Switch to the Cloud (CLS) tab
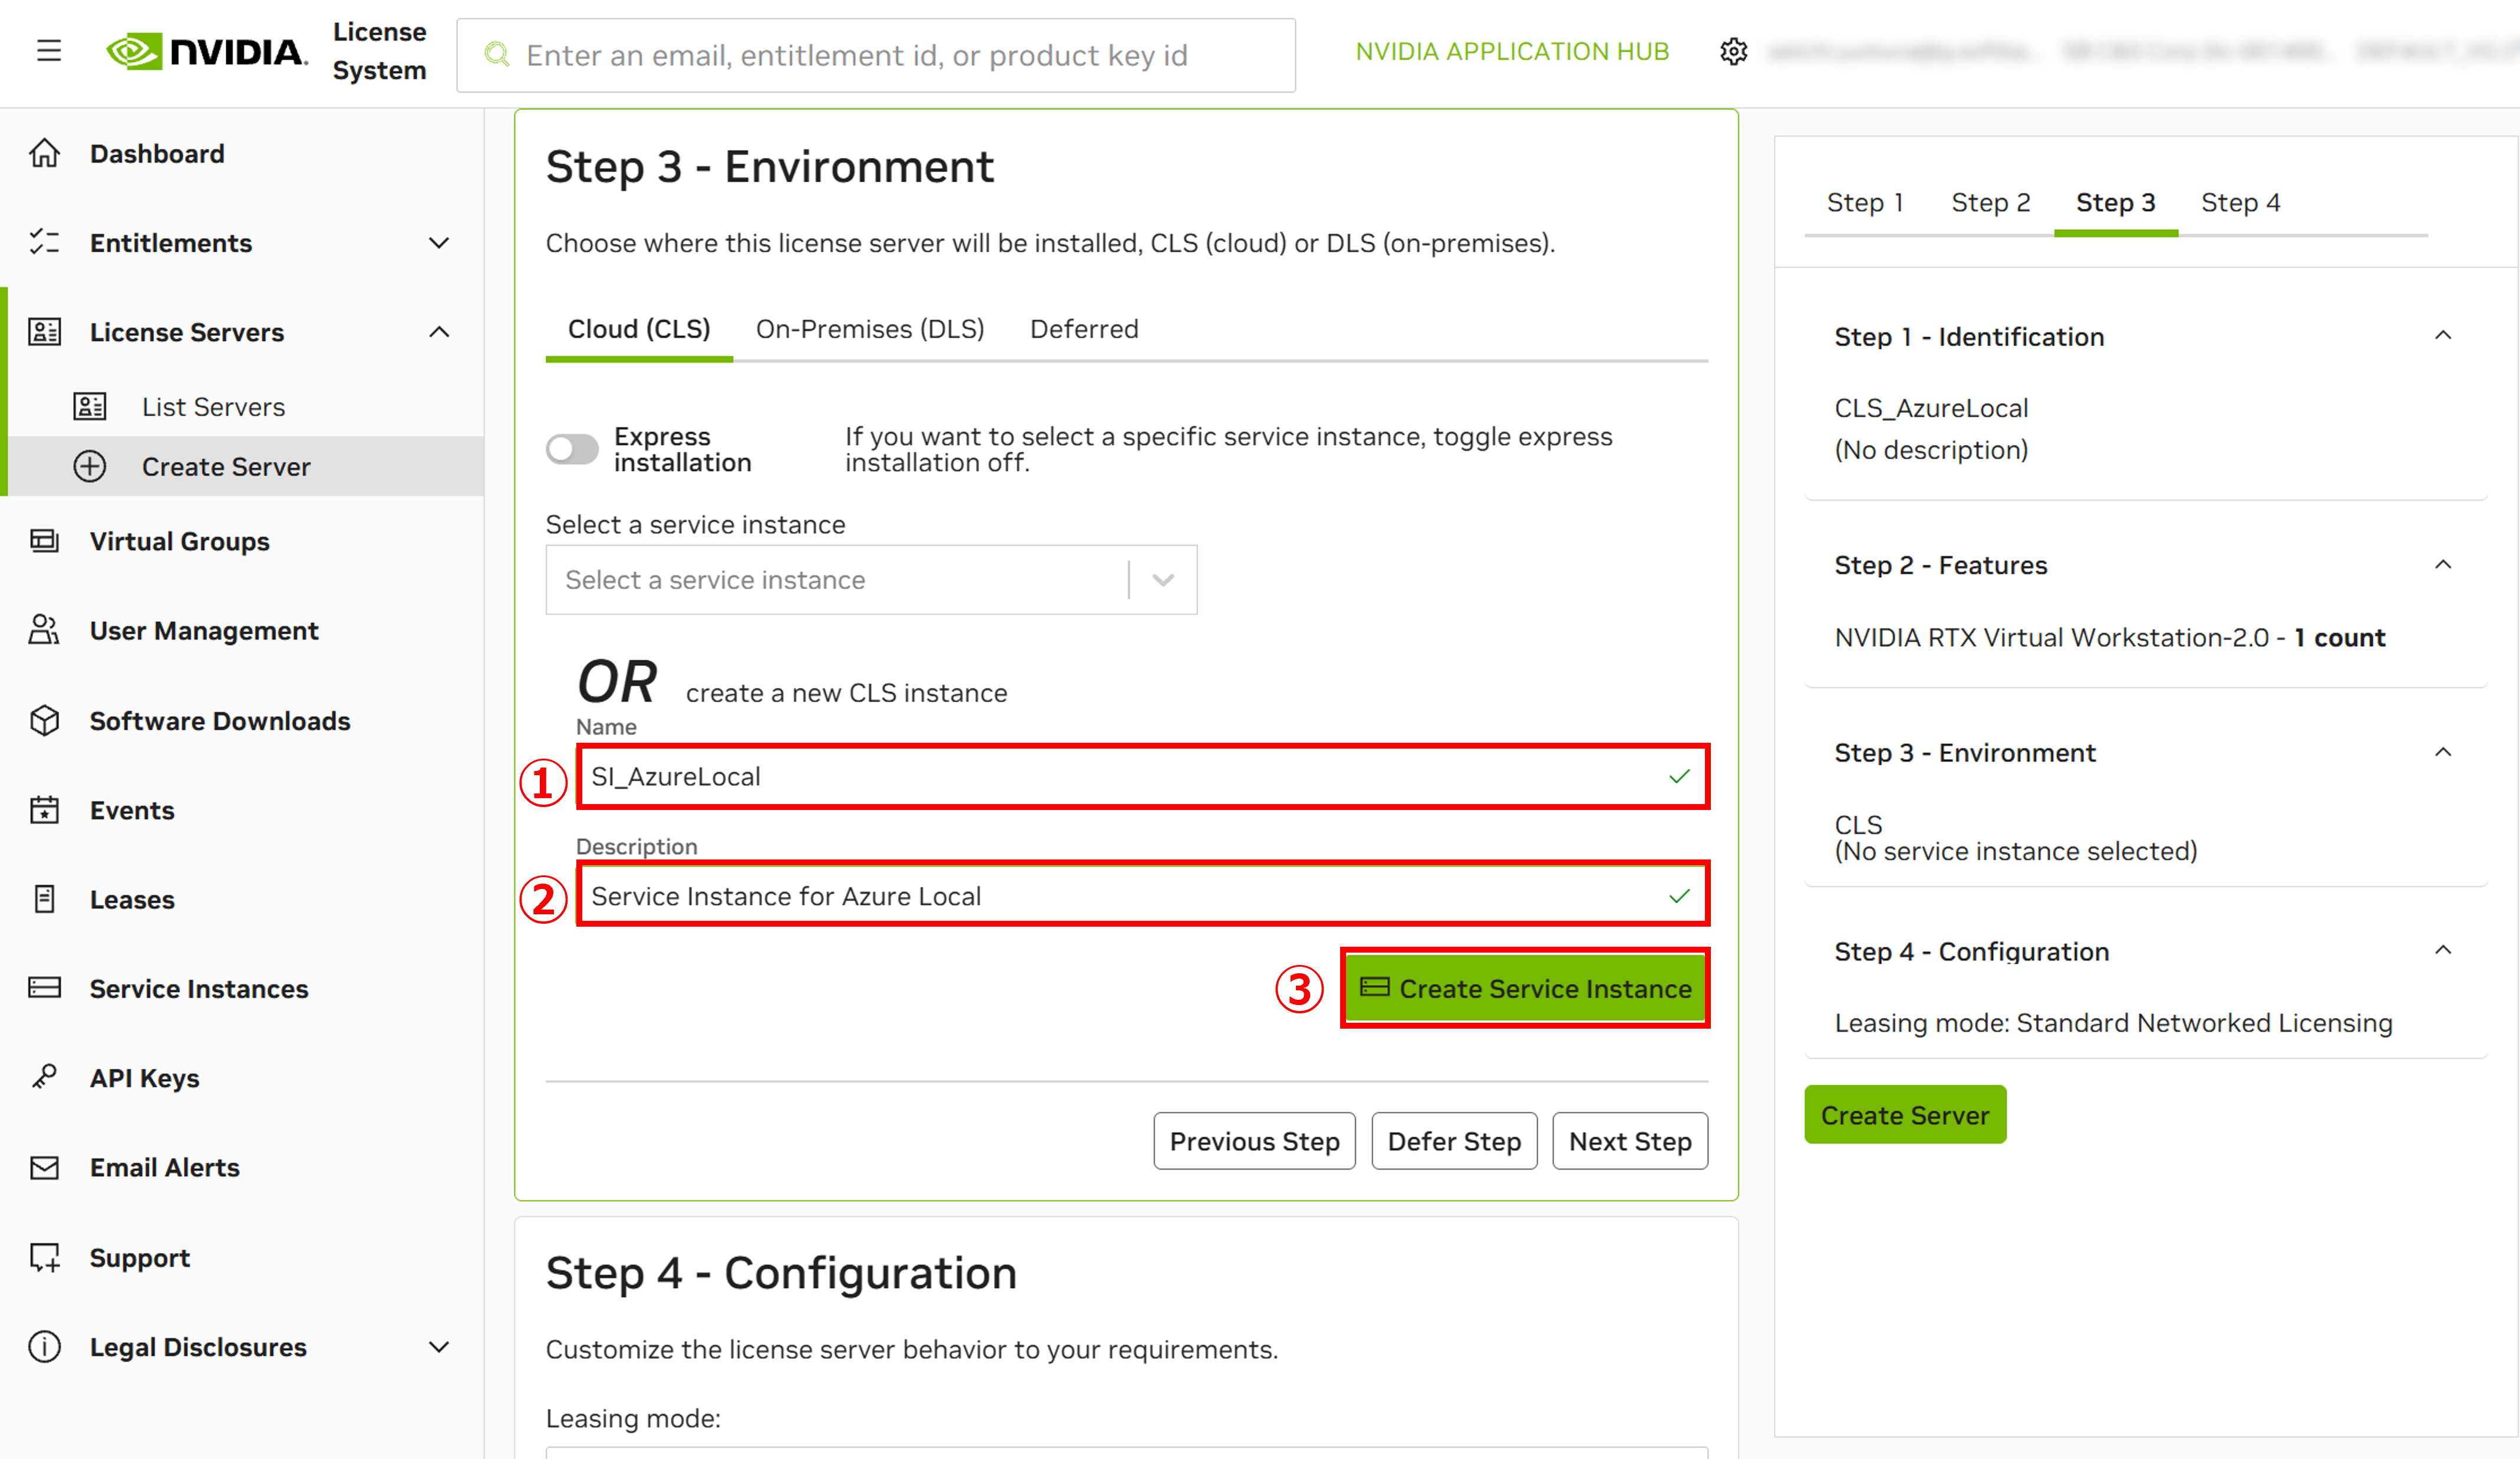Screen dimensions: 2520x1459 pyautogui.click(x=639, y=329)
